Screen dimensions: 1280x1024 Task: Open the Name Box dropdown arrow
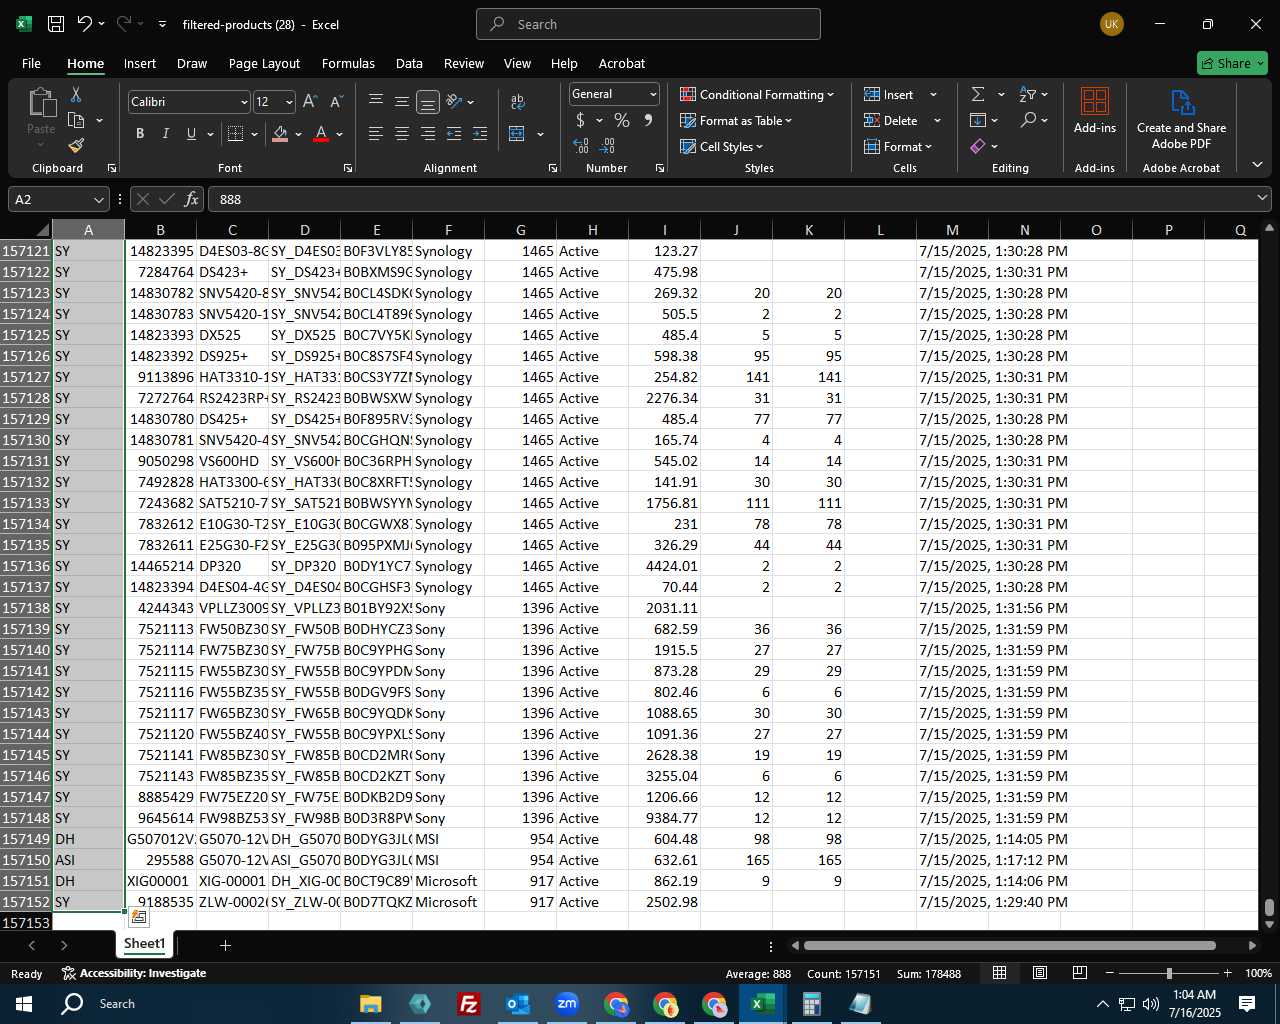[98, 199]
